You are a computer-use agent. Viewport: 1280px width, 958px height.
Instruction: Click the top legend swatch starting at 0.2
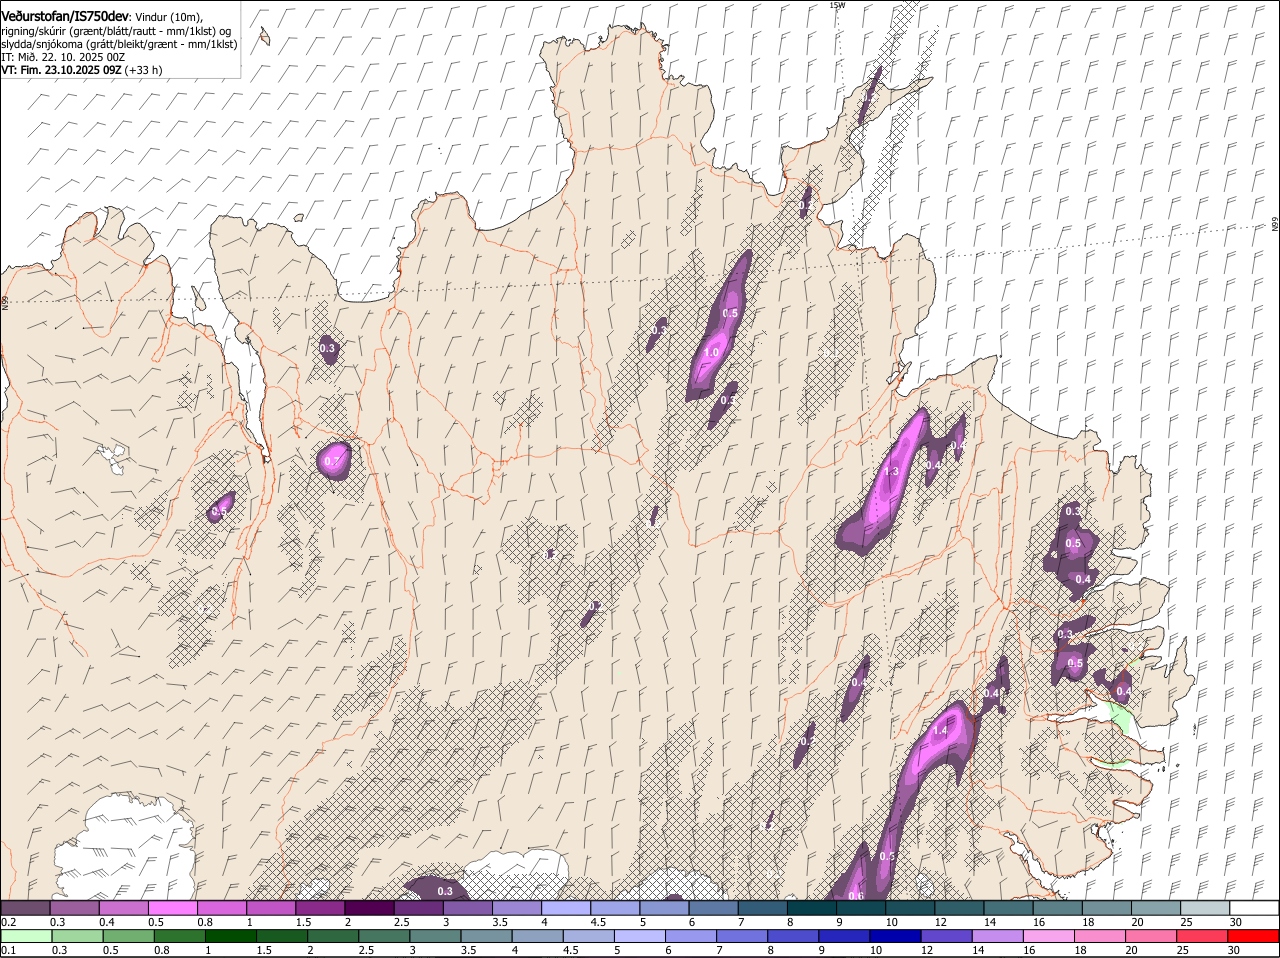(x=26, y=907)
